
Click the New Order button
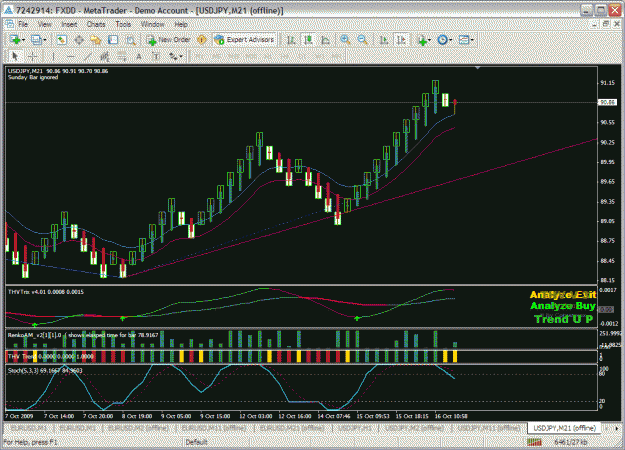pos(169,40)
